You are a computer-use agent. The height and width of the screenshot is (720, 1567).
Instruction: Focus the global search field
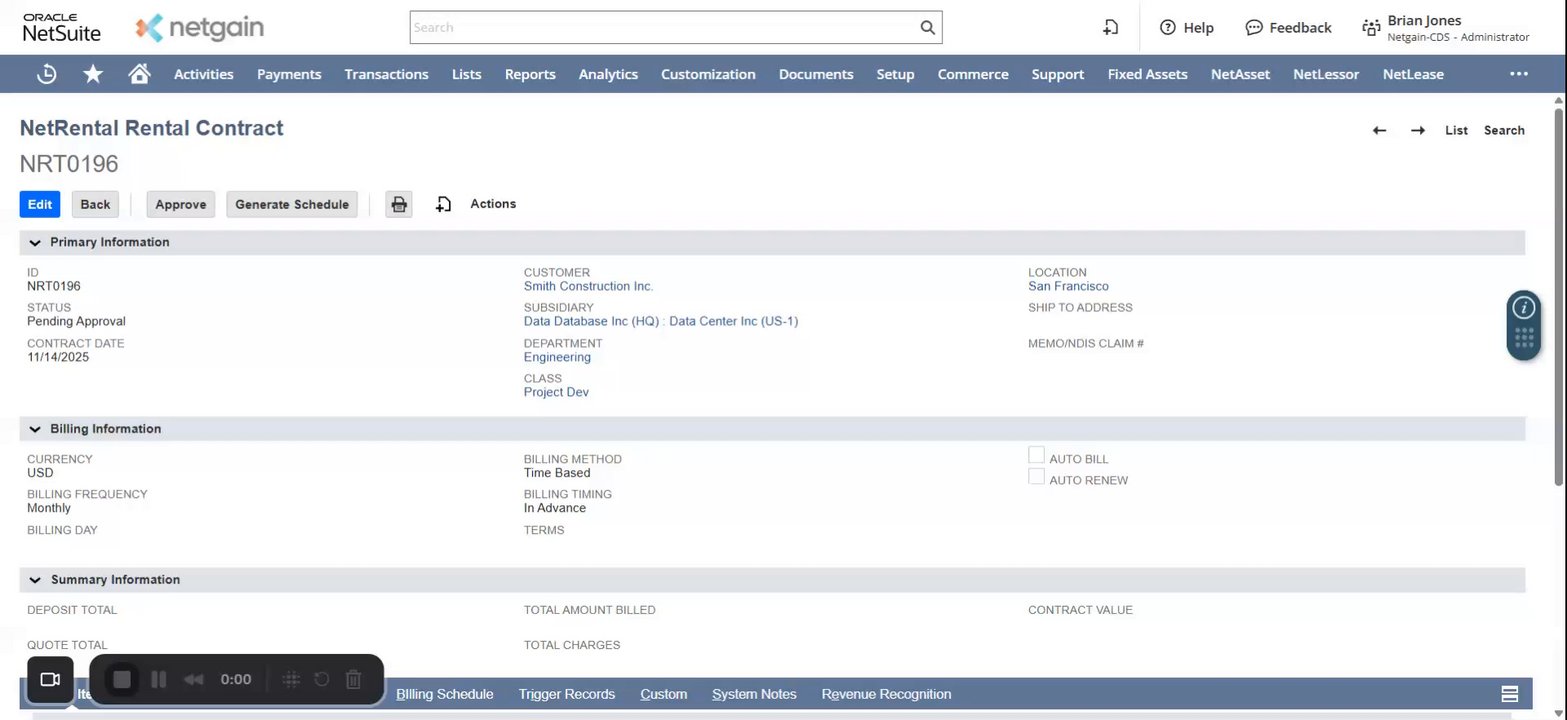tap(664, 28)
